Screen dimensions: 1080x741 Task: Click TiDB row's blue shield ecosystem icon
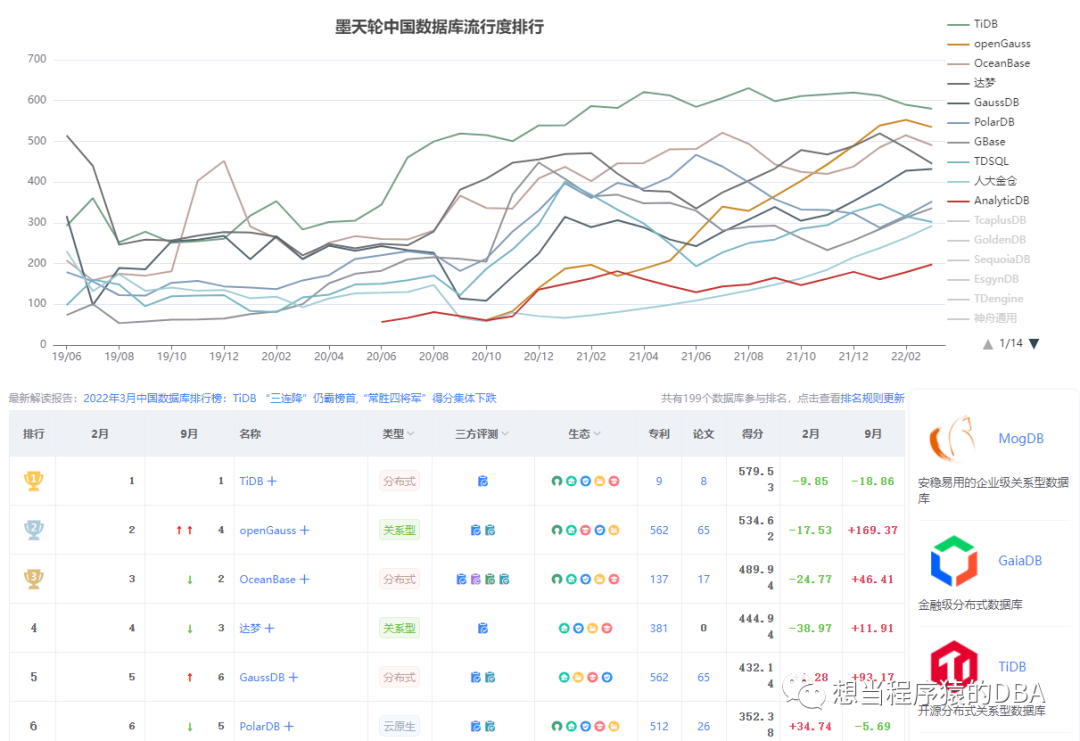click(x=585, y=481)
